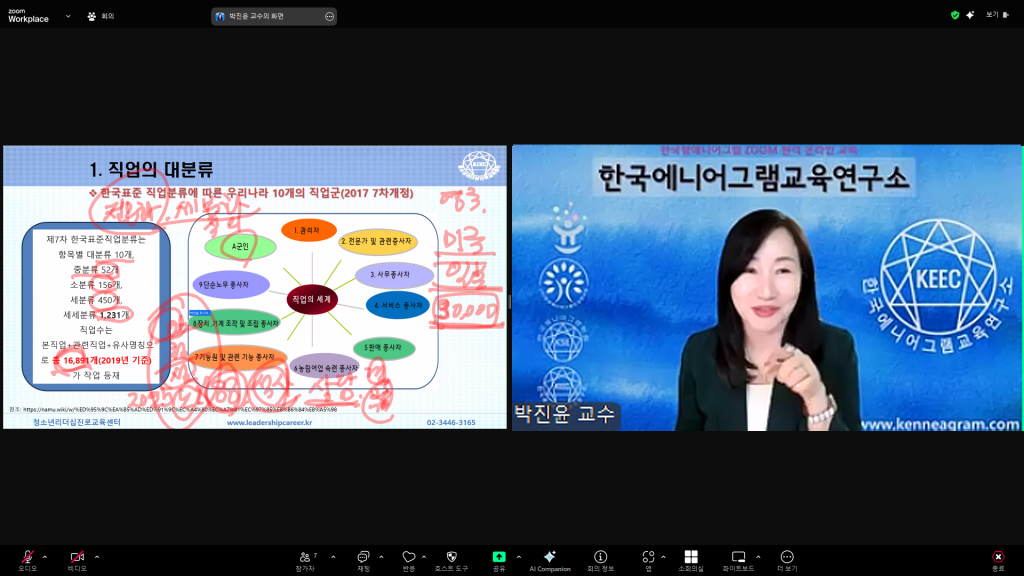The image size is (1024, 576).
Task: Click the 6 농림어업 숙련 종사자 bubble
Action: 325,368
